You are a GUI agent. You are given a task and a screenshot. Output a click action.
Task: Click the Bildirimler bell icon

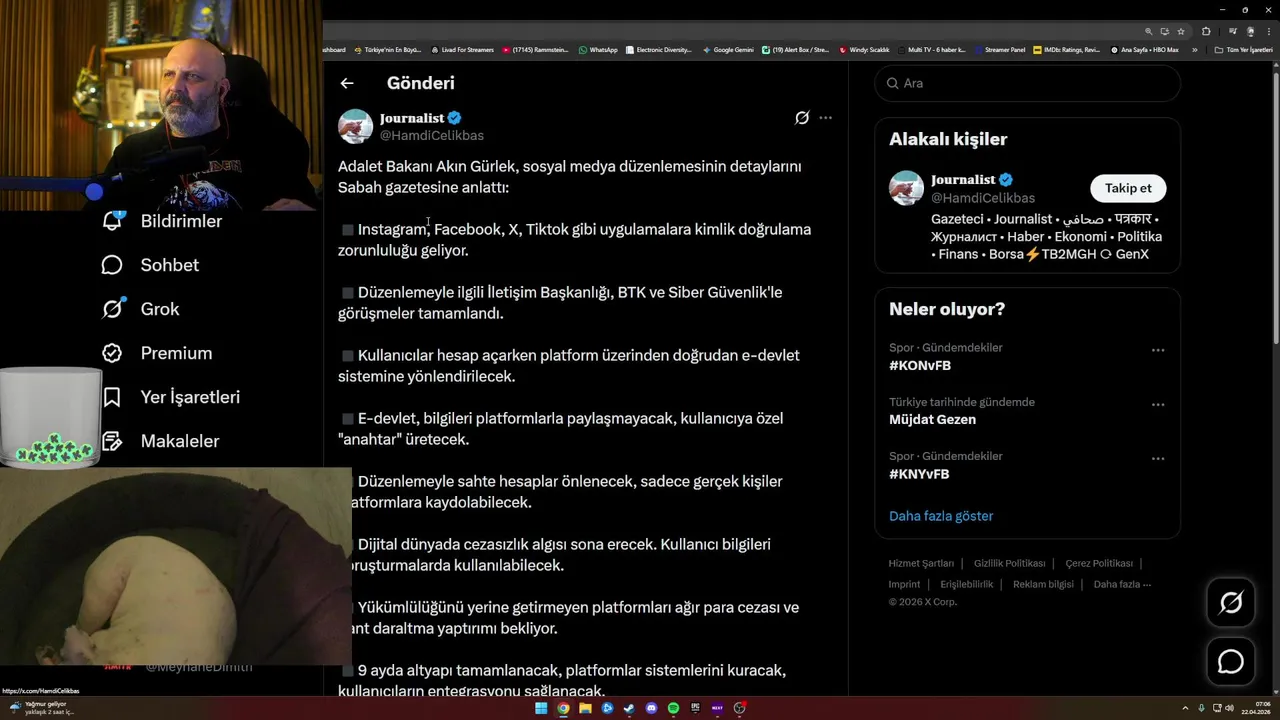tap(112, 221)
